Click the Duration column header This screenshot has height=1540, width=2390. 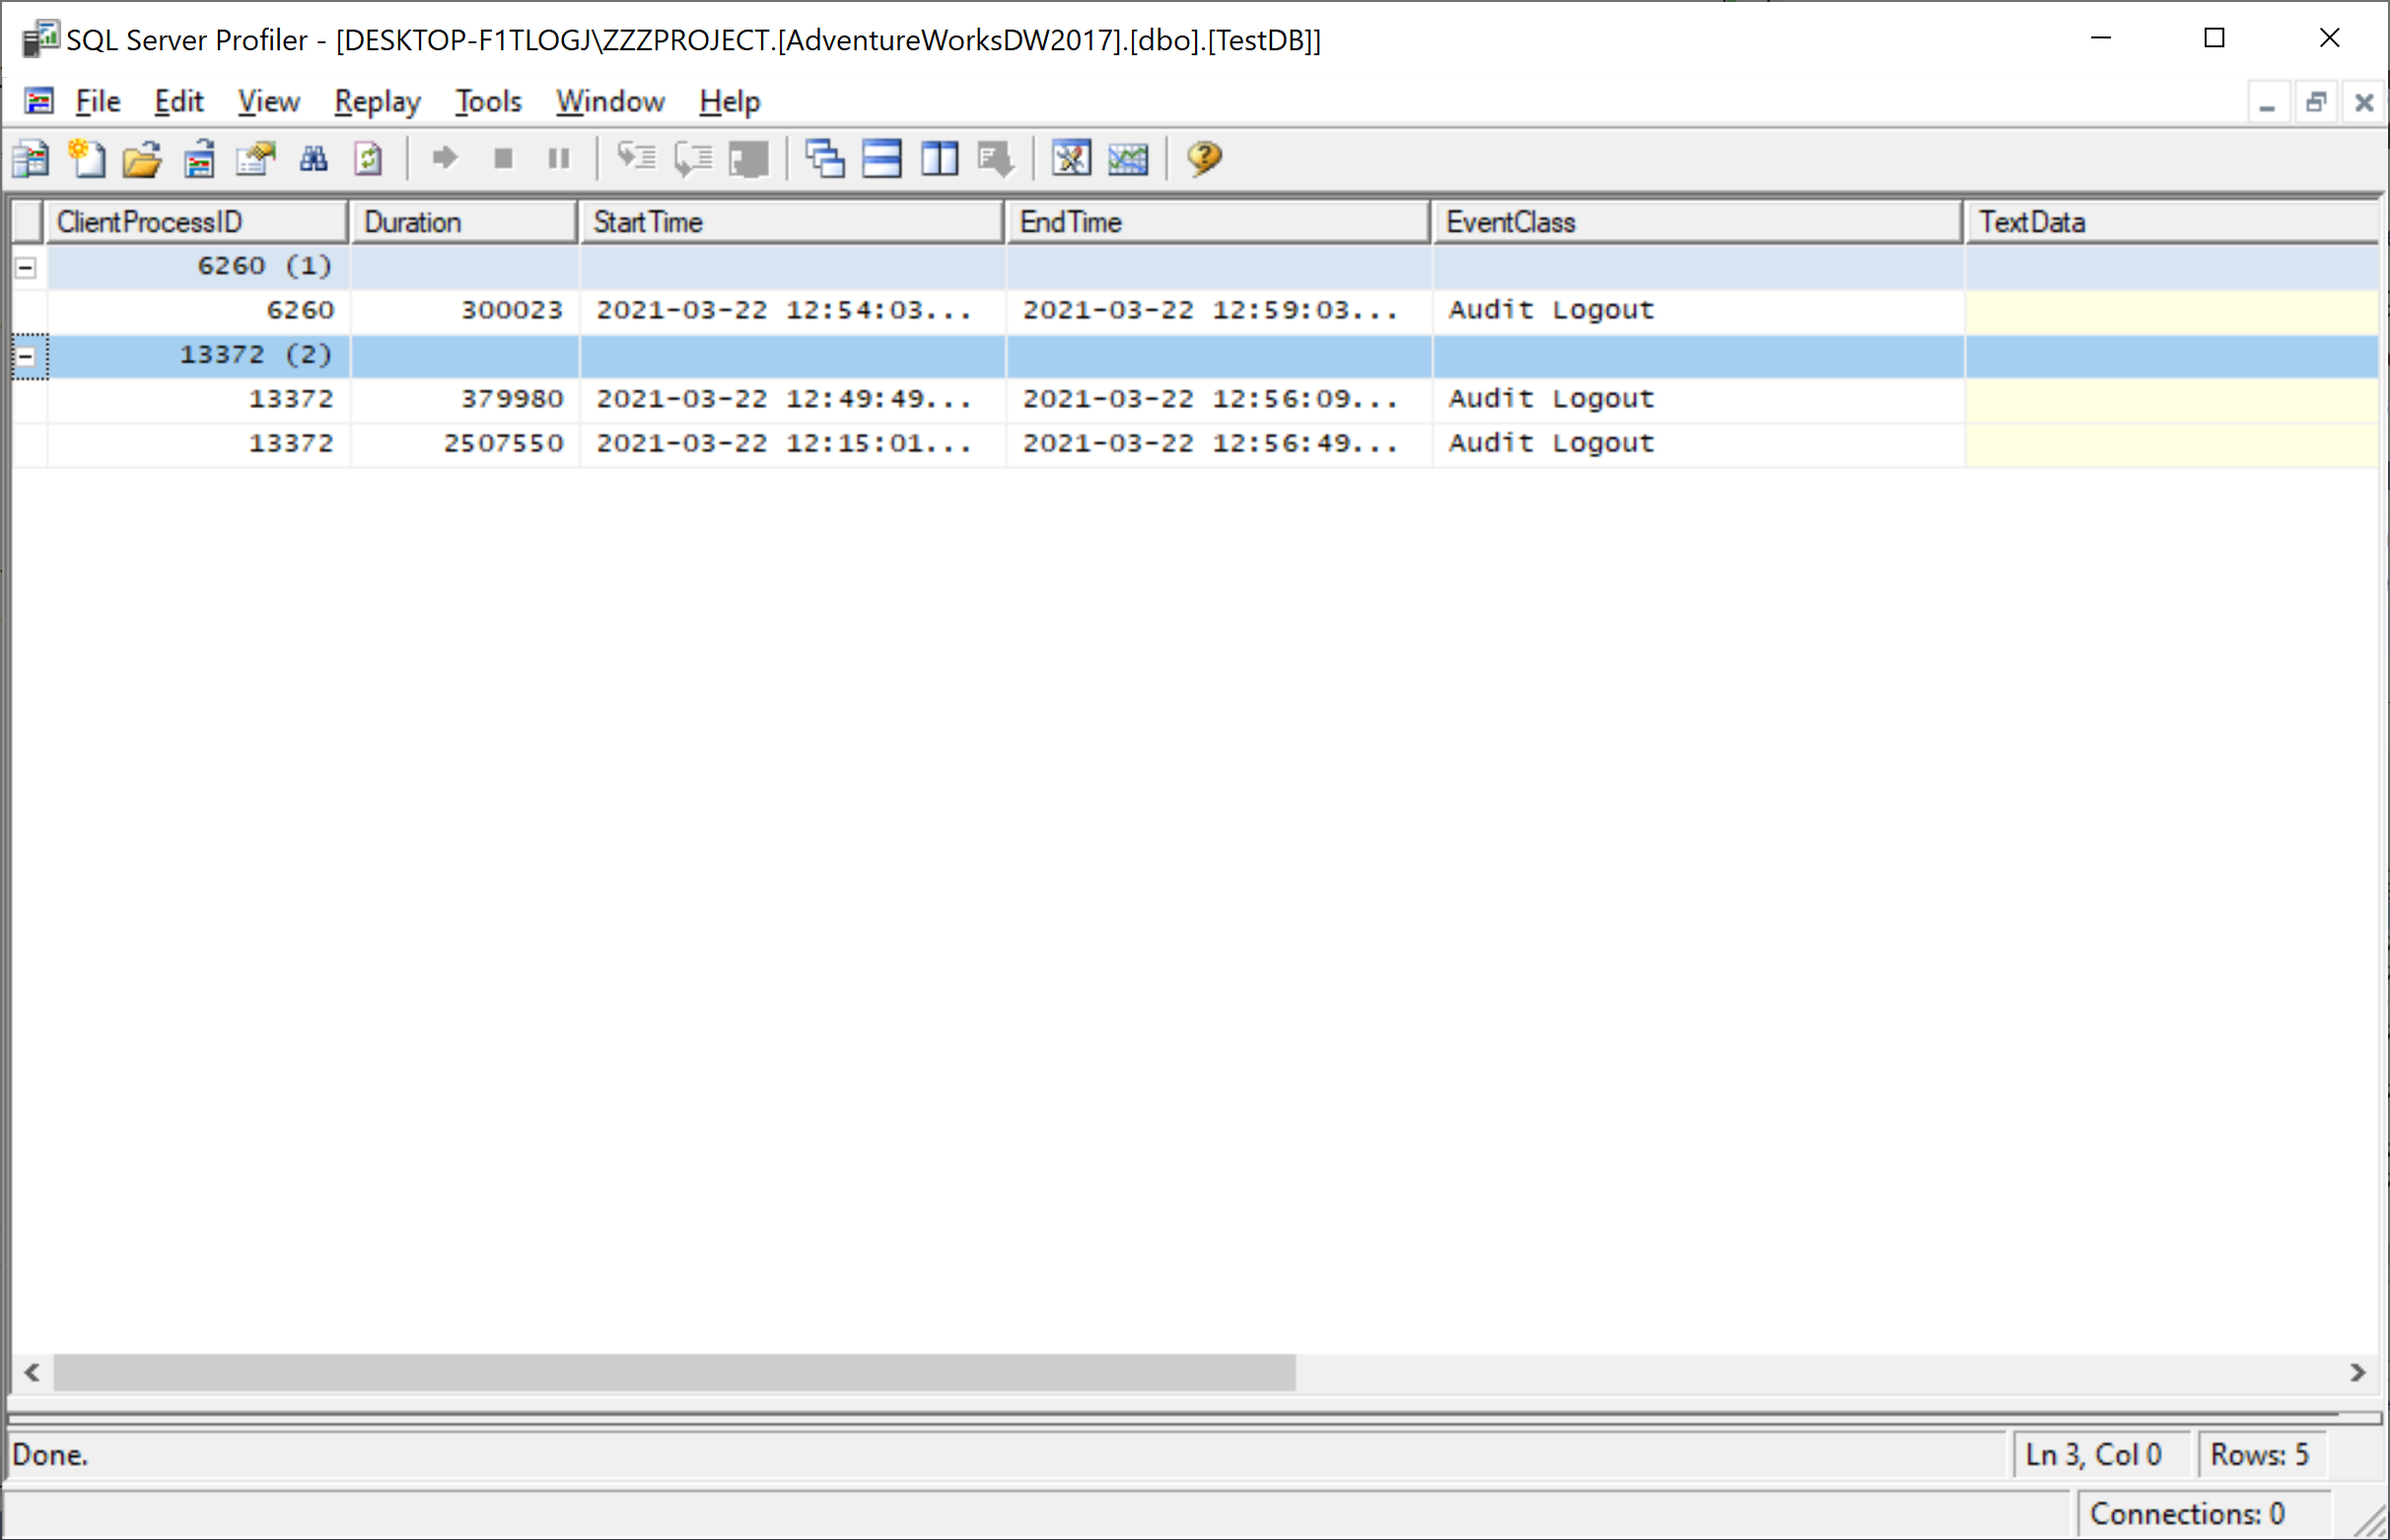464,222
